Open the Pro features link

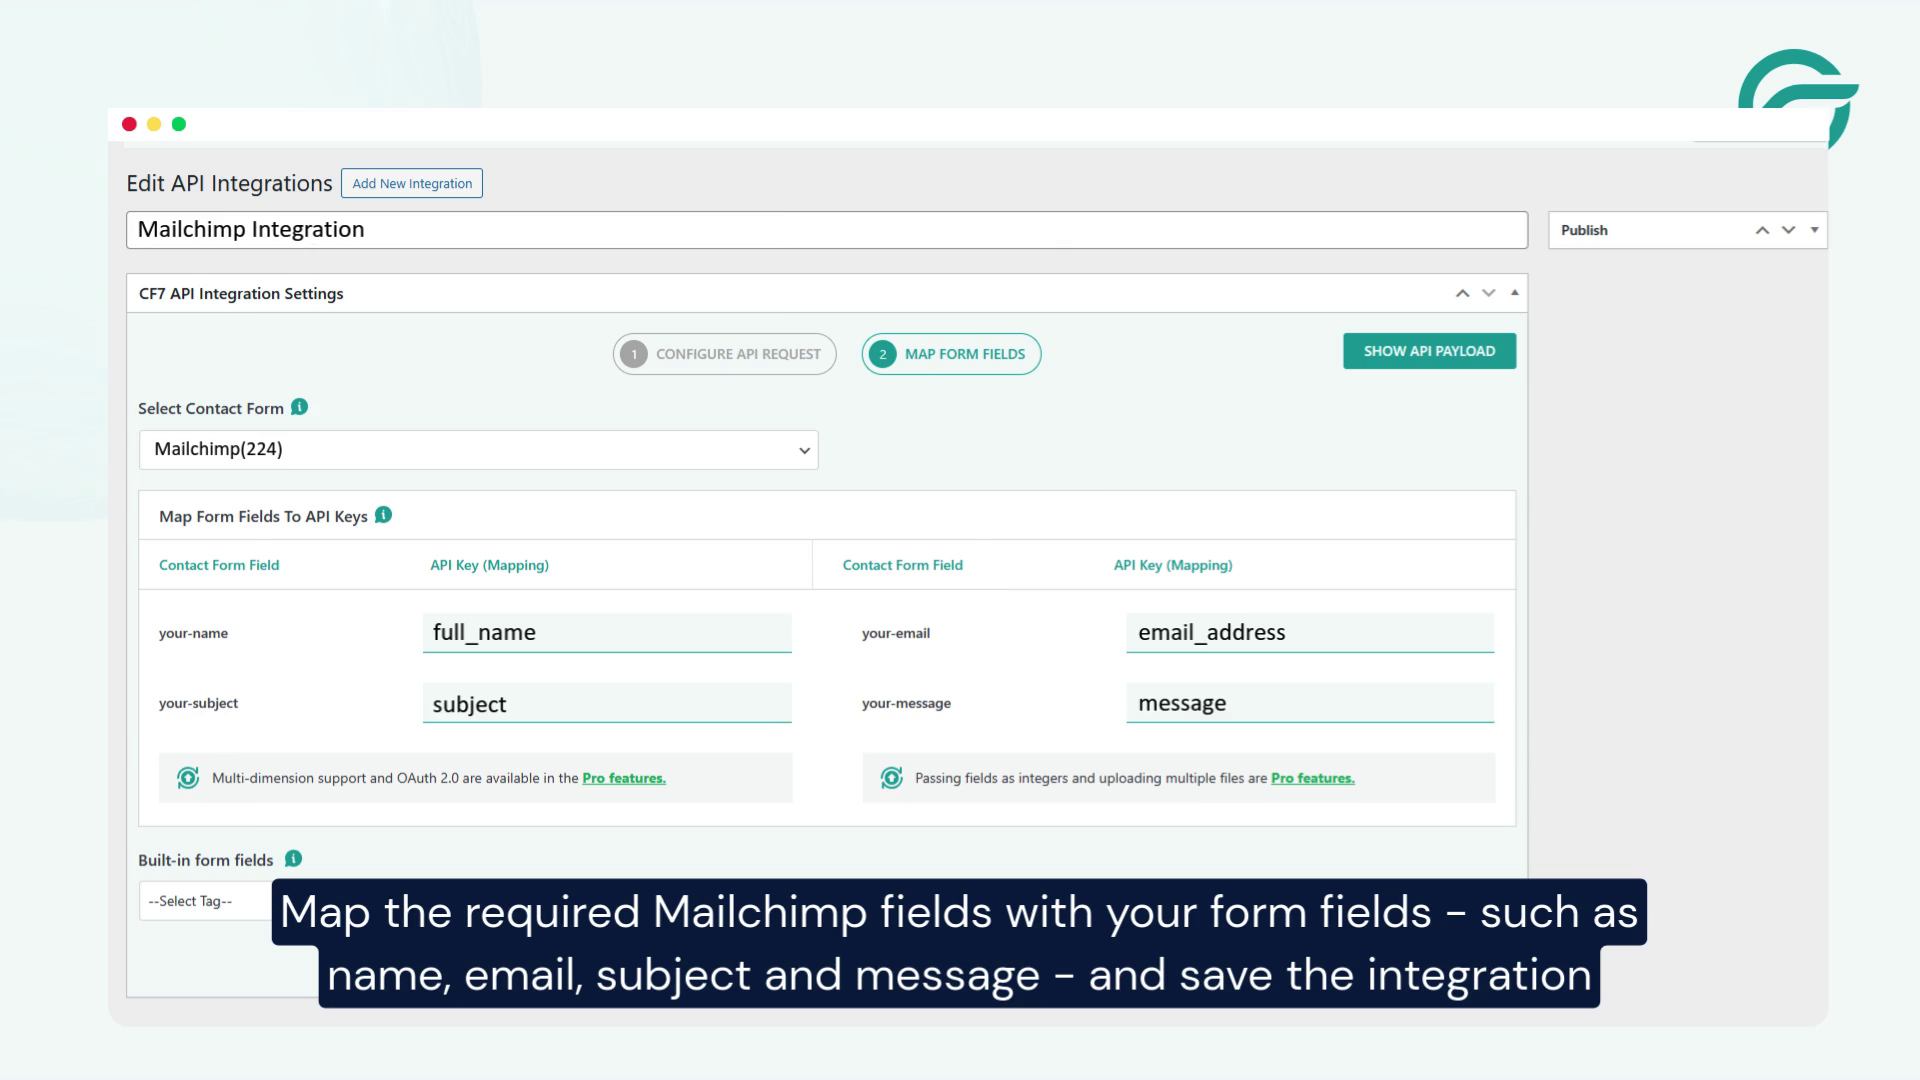pos(624,778)
